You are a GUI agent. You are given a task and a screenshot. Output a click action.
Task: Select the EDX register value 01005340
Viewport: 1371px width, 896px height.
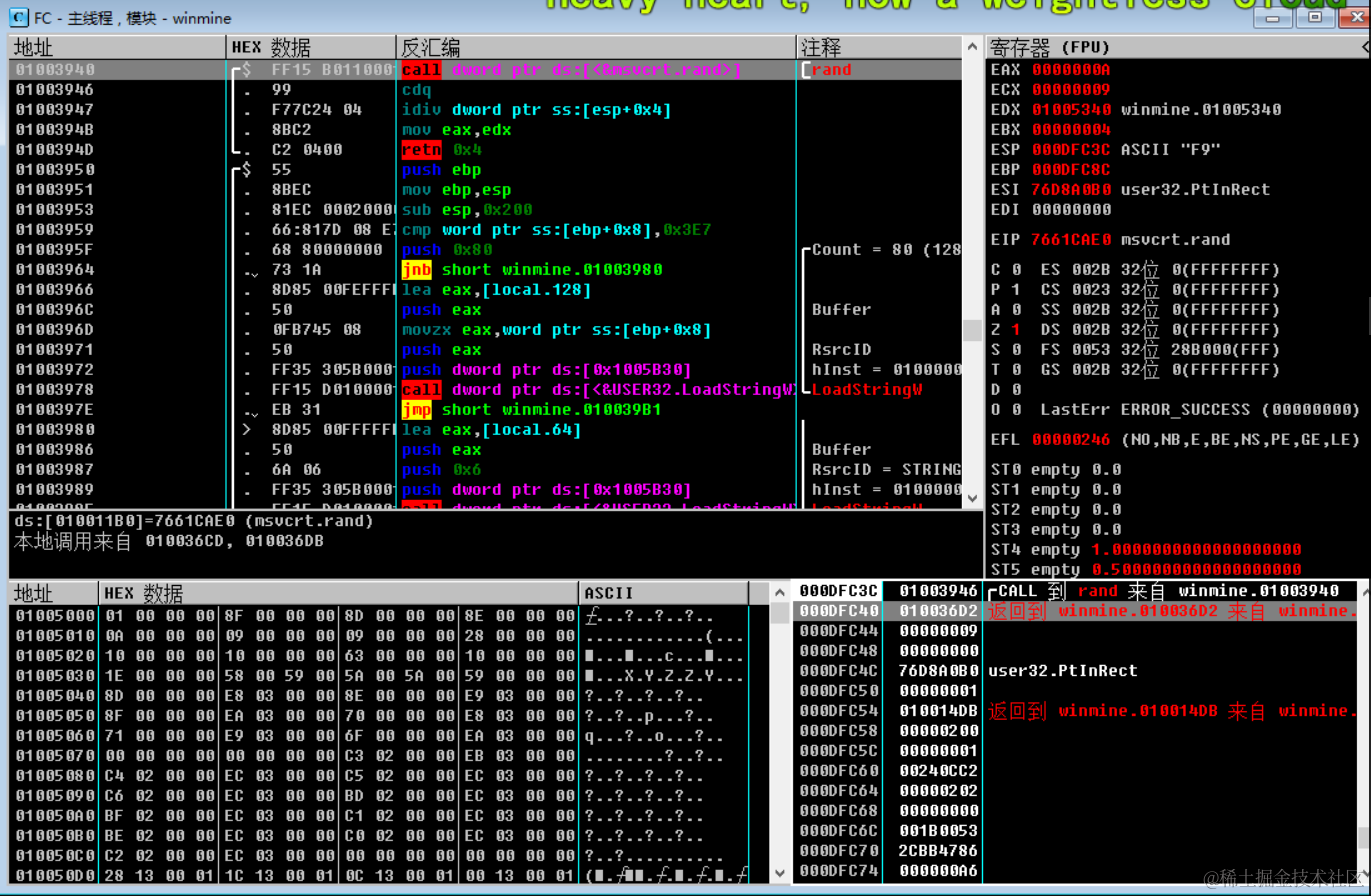click(x=1071, y=110)
